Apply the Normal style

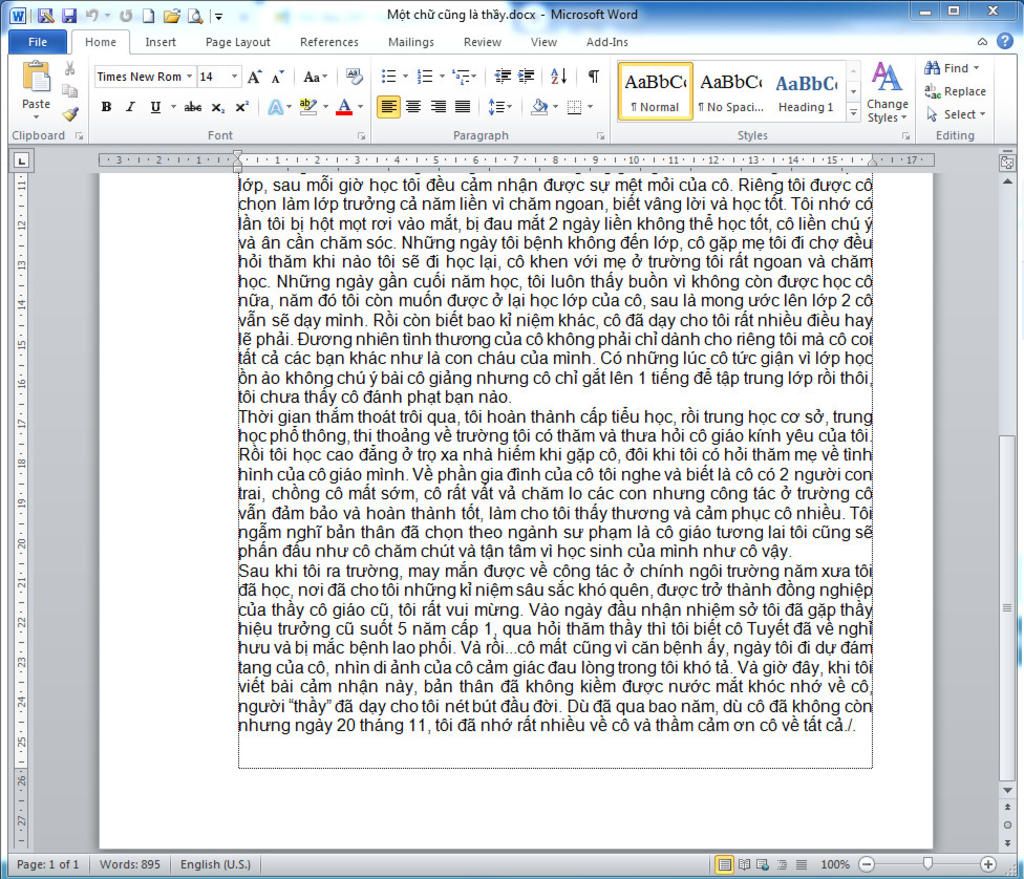[x=656, y=91]
